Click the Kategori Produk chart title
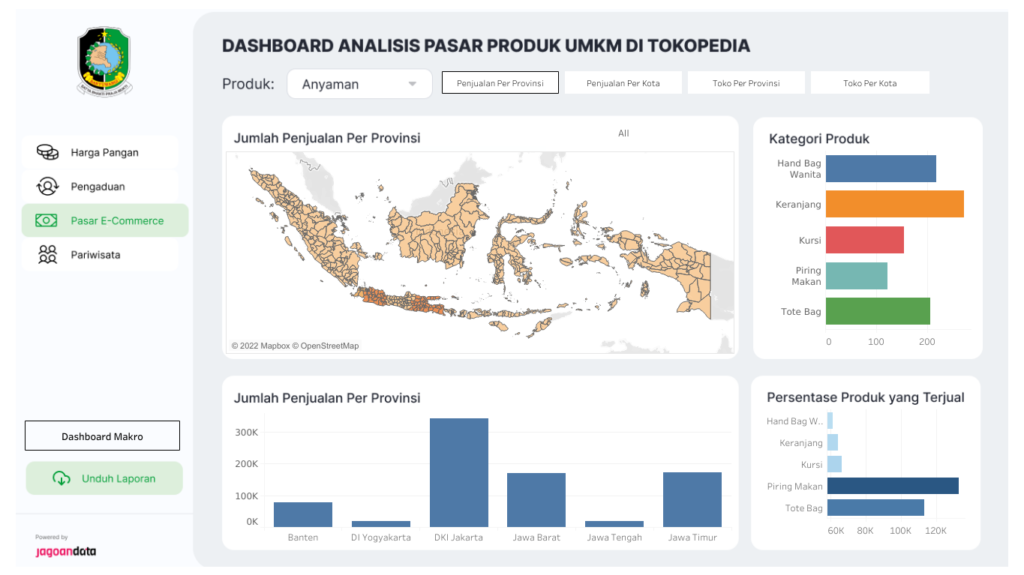 pos(819,139)
